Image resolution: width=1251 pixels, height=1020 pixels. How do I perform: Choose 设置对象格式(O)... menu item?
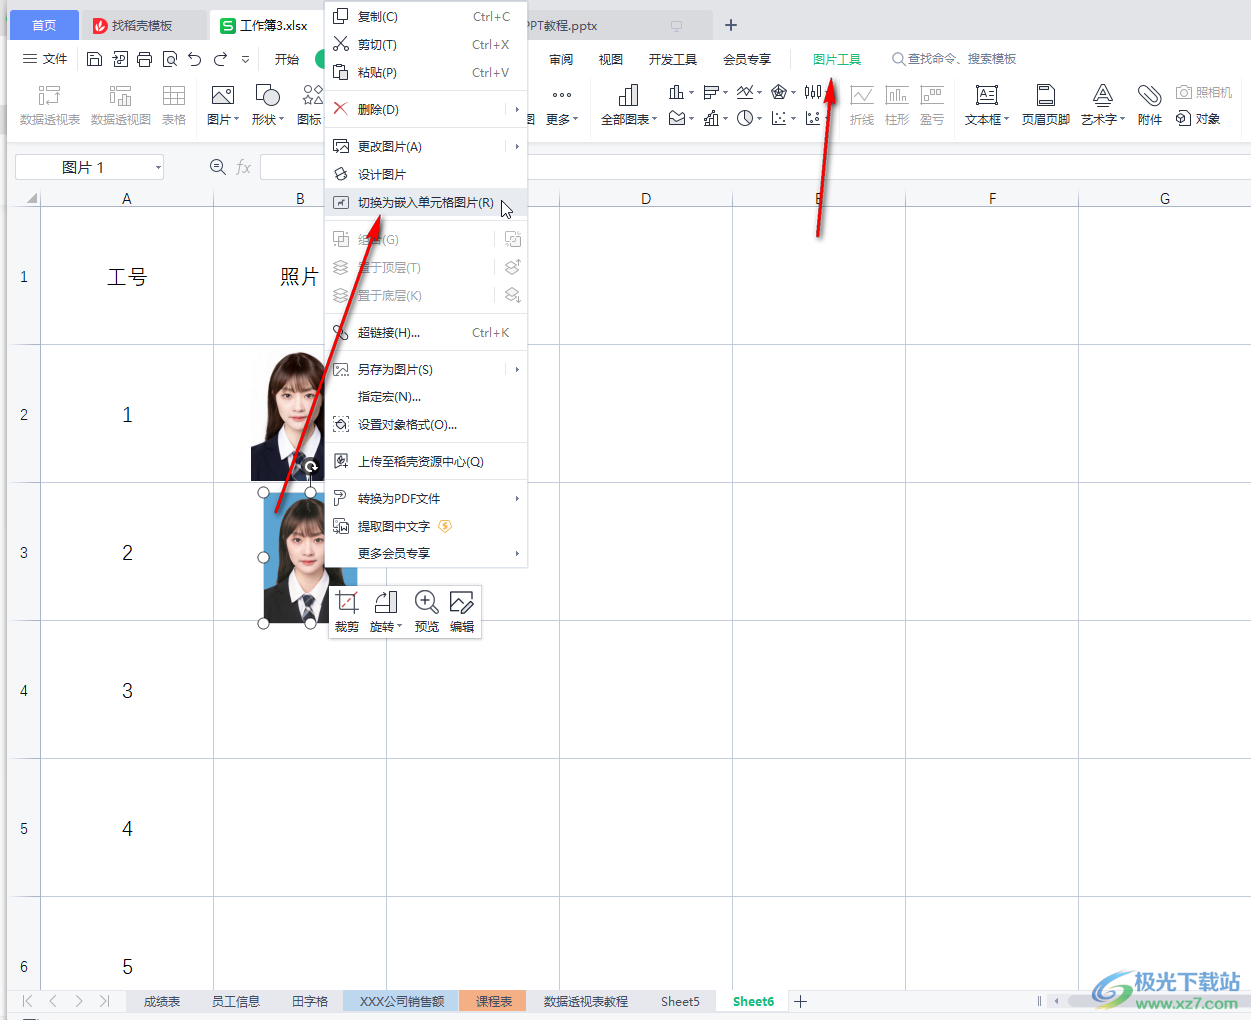point(426,425)
